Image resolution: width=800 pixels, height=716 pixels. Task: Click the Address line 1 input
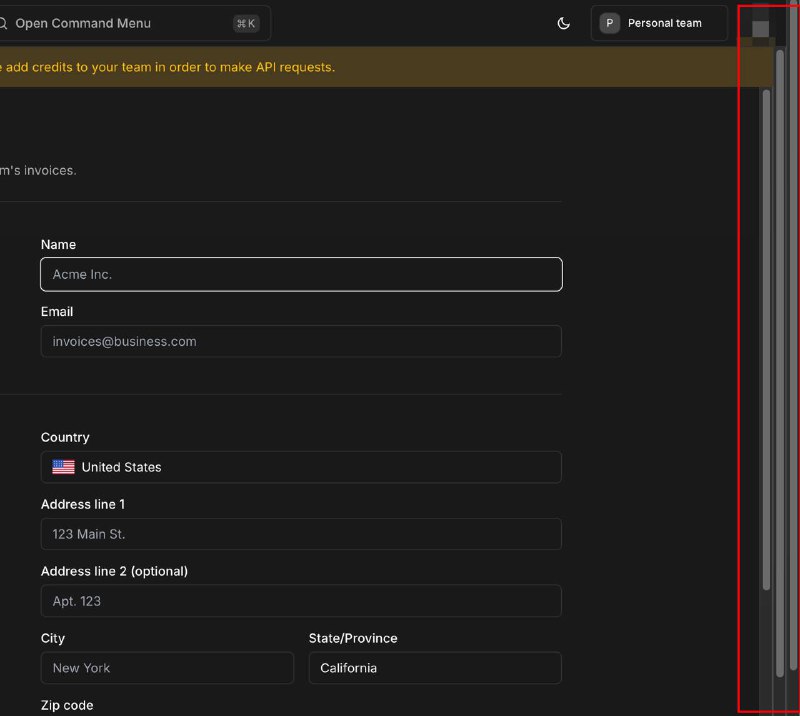click(301, 534)
